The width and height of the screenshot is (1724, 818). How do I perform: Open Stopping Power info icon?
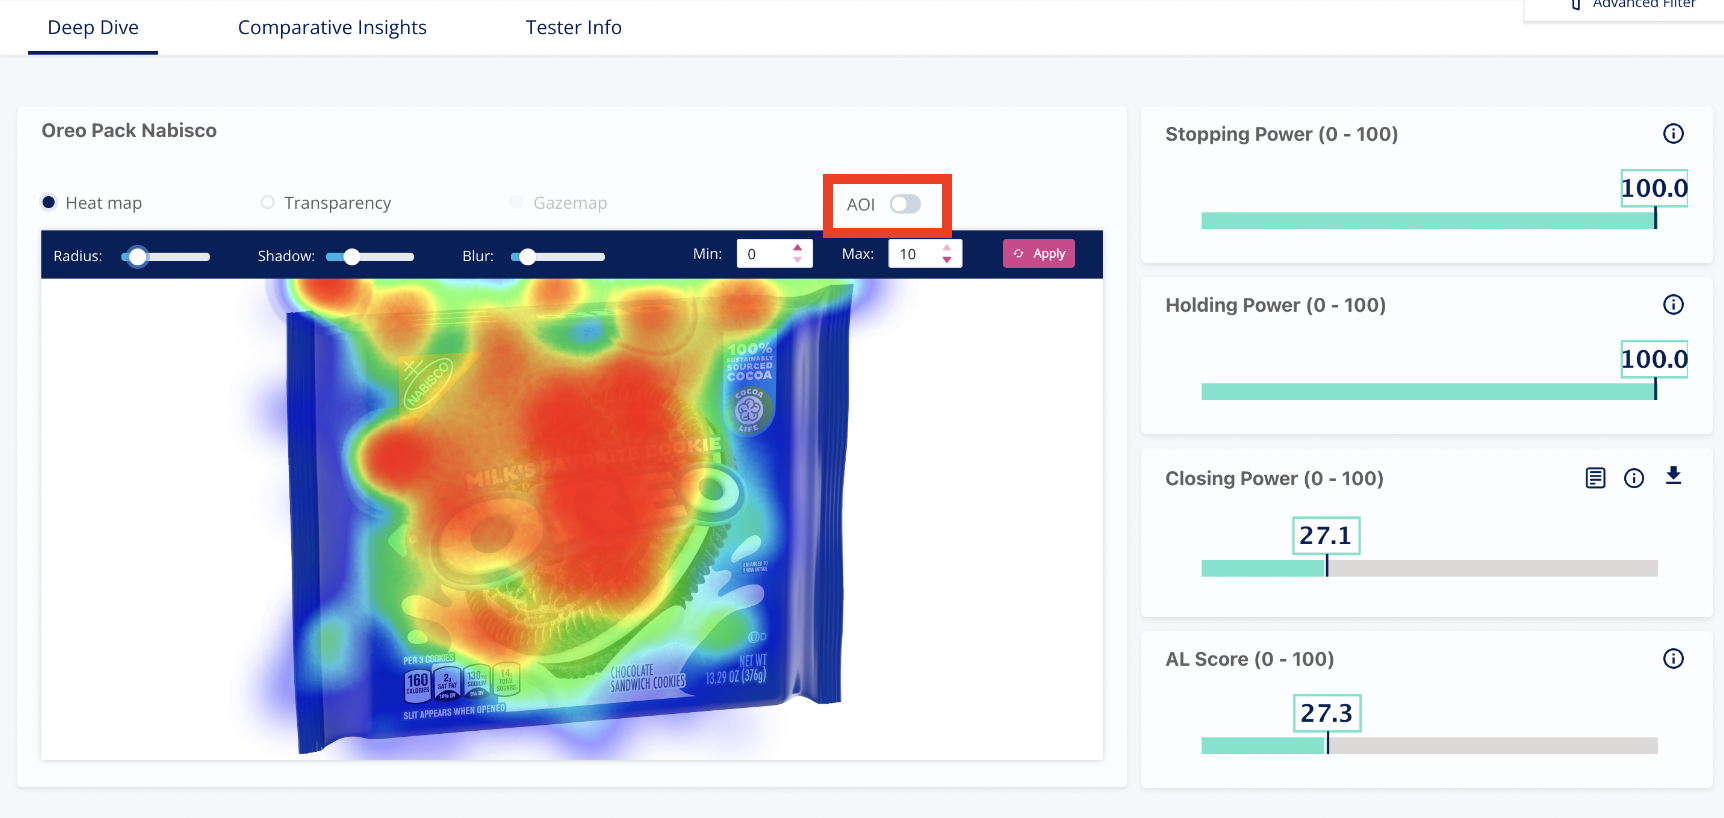tap(1673, 134)
